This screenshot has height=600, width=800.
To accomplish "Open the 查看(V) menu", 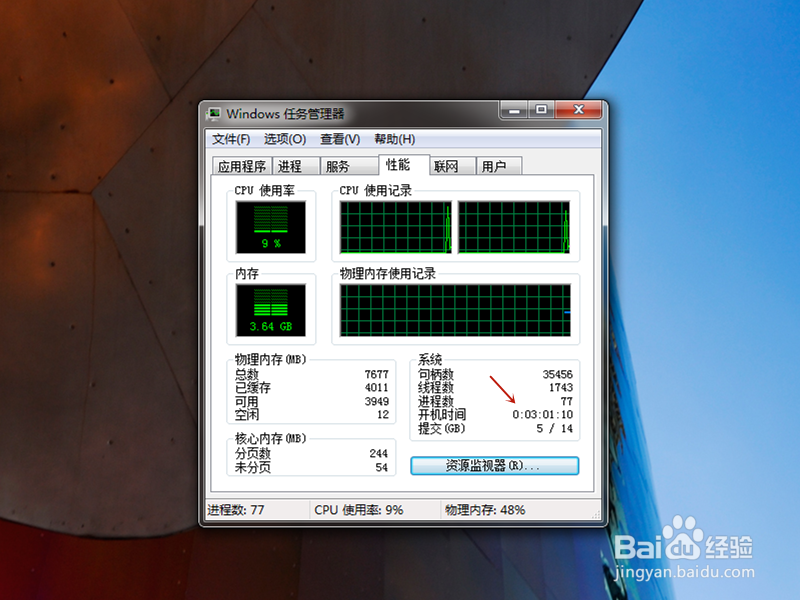I will pos(340,139).
